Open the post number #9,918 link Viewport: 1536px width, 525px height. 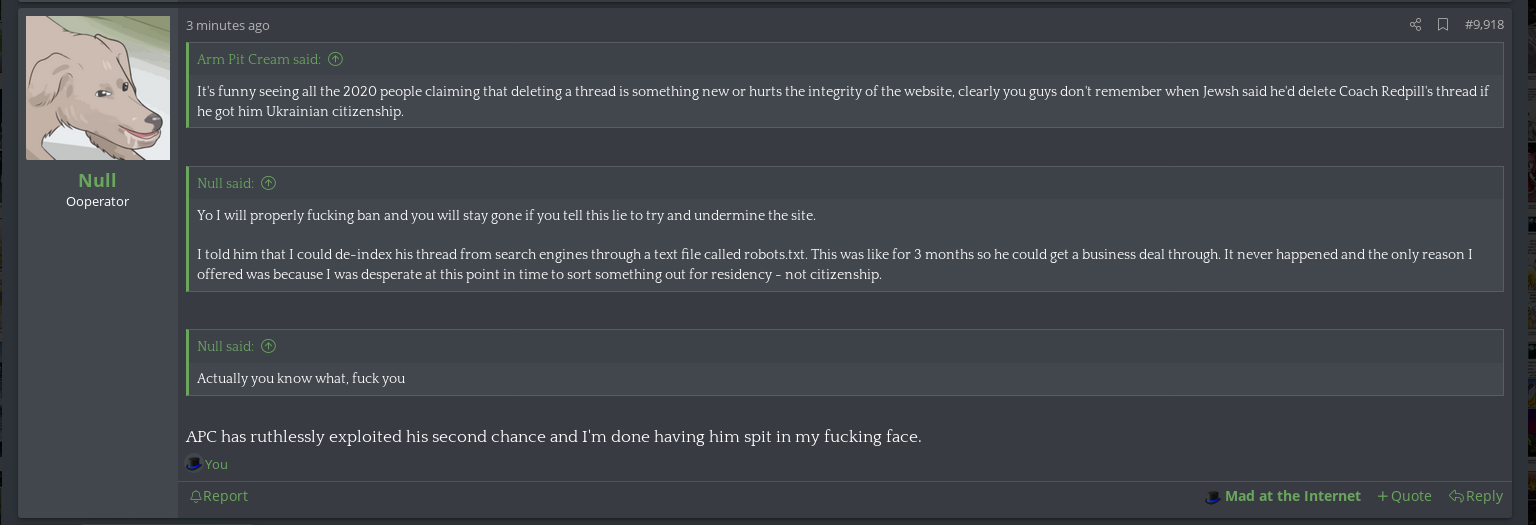(x=1484, y=25)
